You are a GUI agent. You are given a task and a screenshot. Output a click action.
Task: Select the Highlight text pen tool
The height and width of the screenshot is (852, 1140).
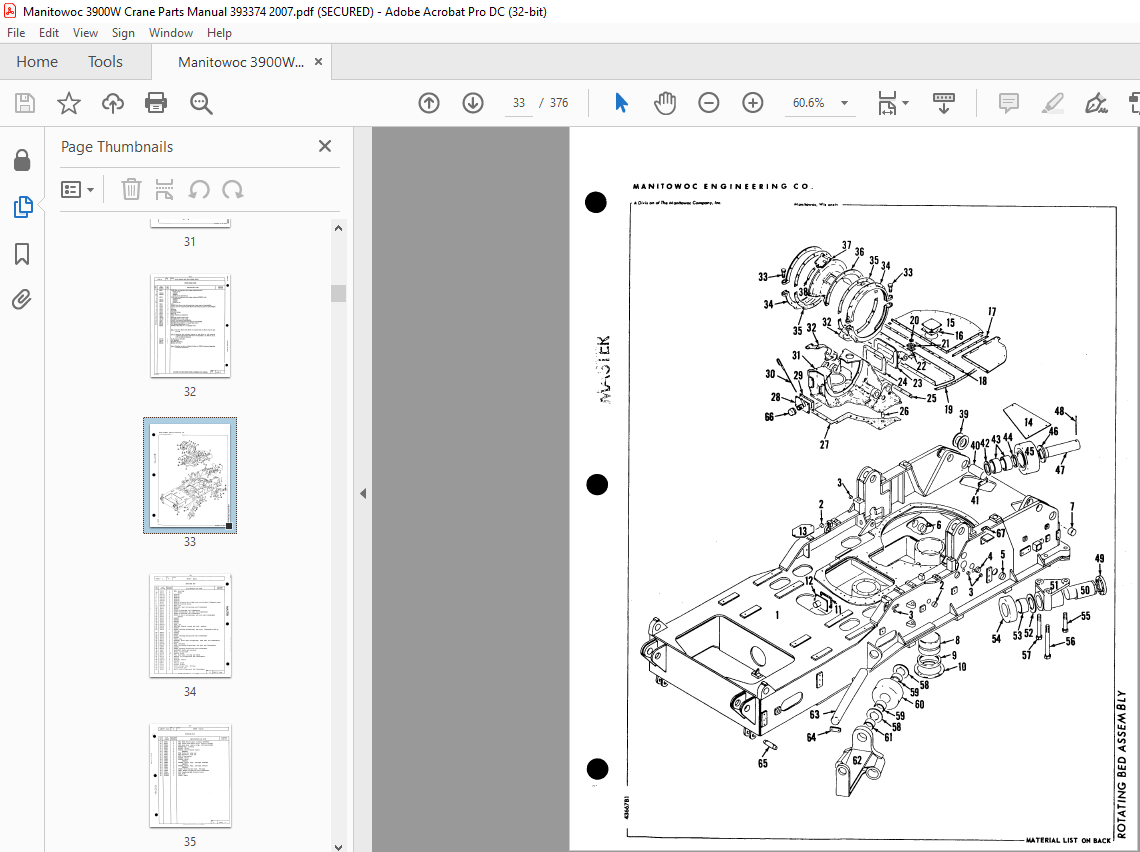pyautogui.click(x=1052, y=103)
